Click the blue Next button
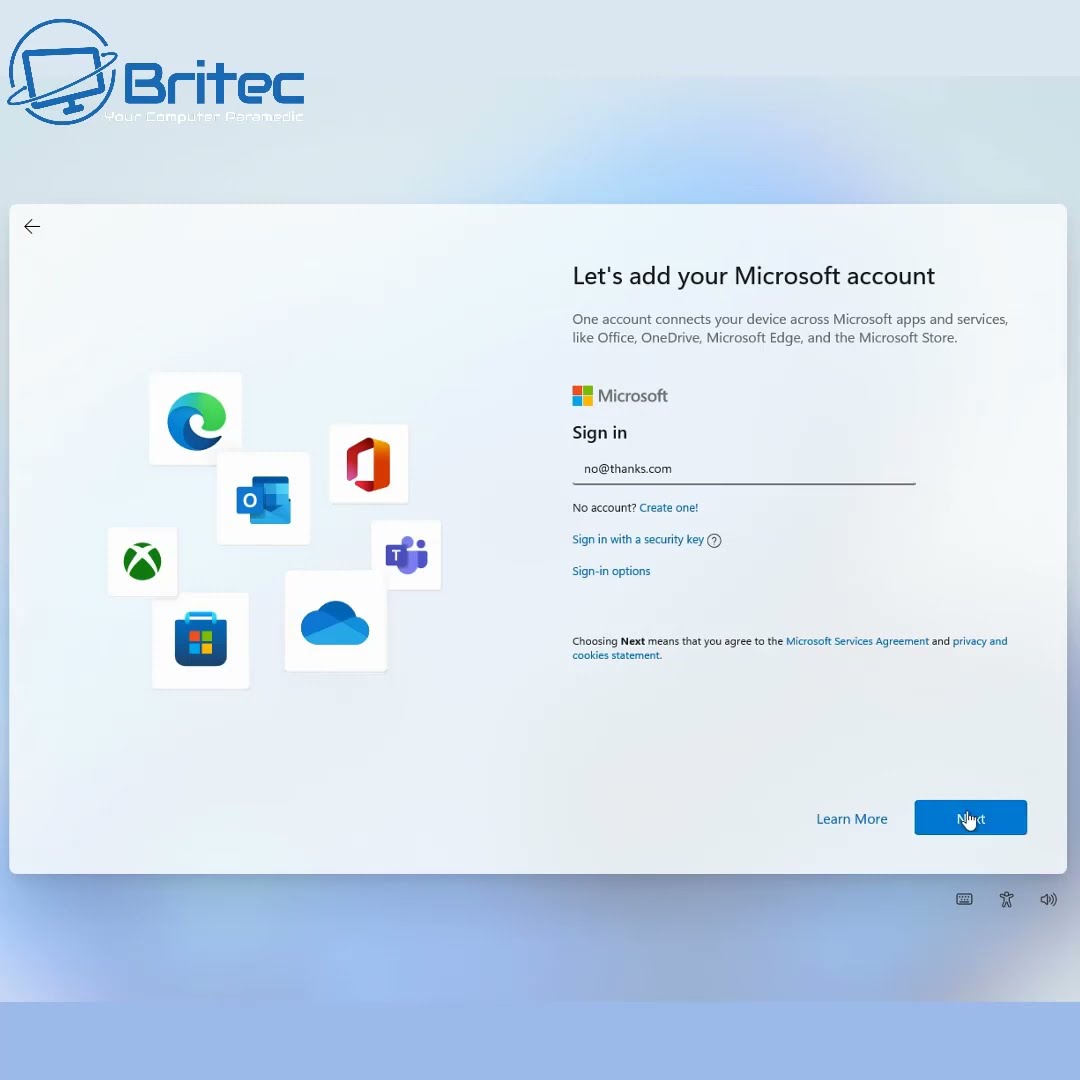 970,818
